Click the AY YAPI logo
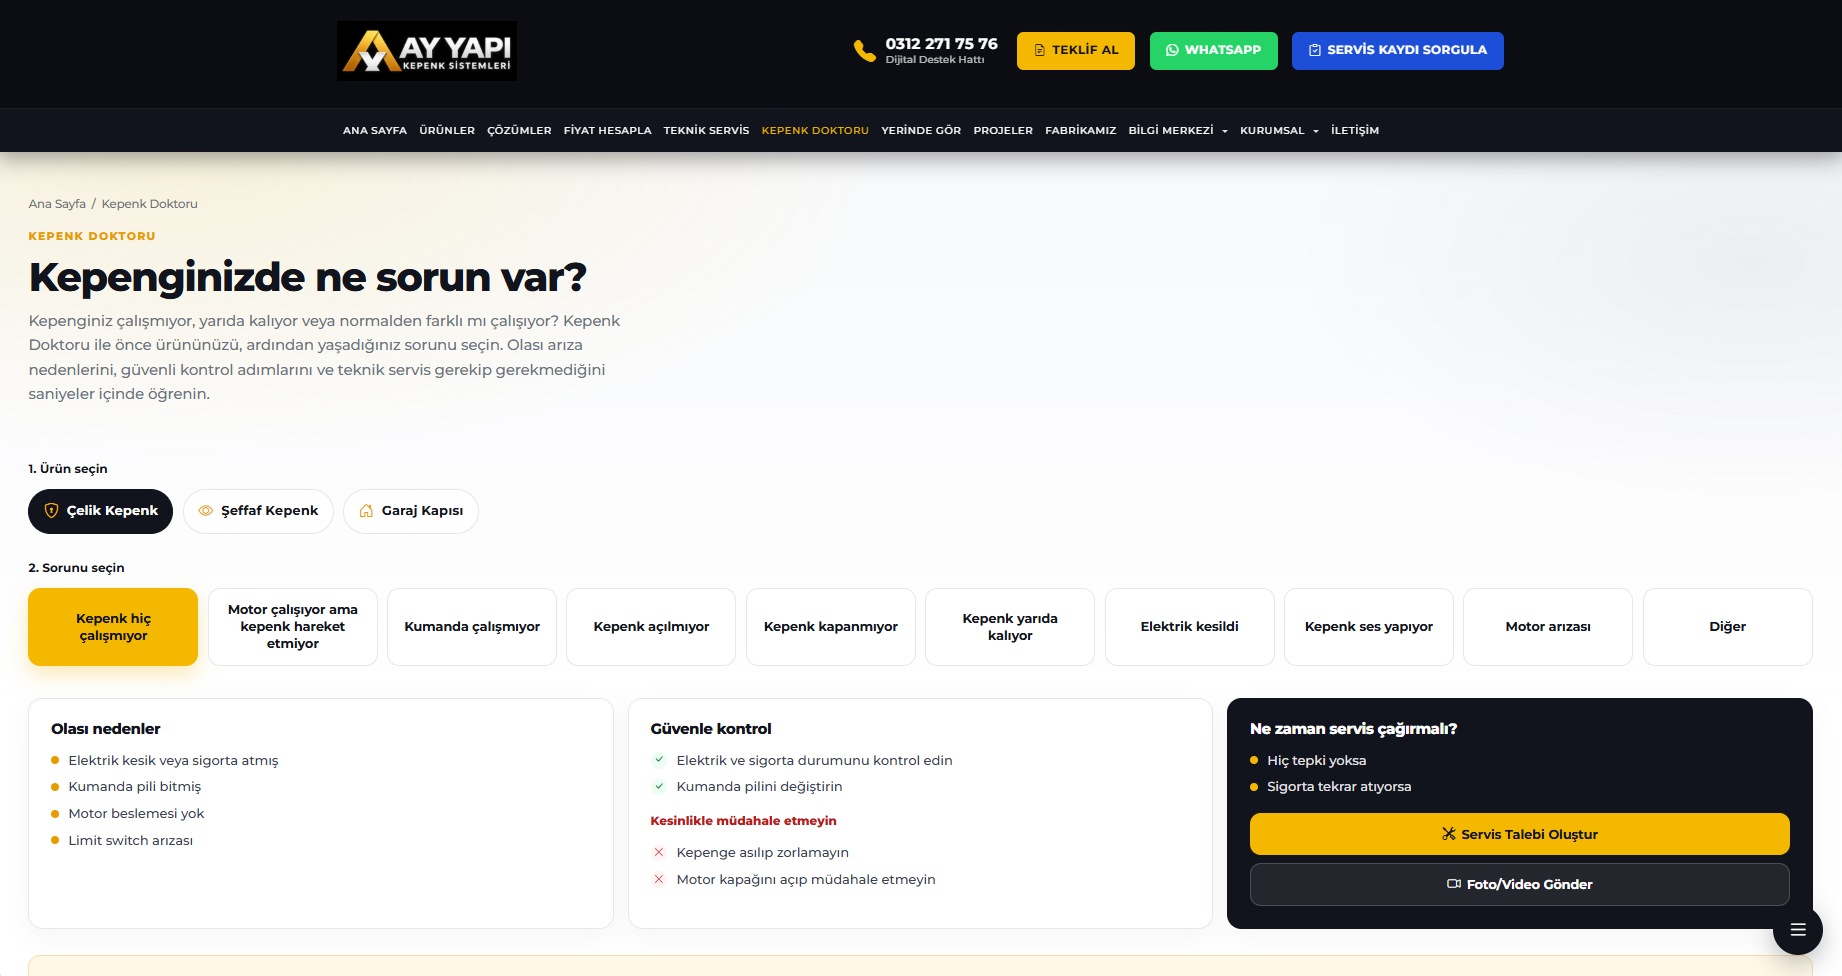1842x976 pixels. pyautogui.click(x=427, y=51)
